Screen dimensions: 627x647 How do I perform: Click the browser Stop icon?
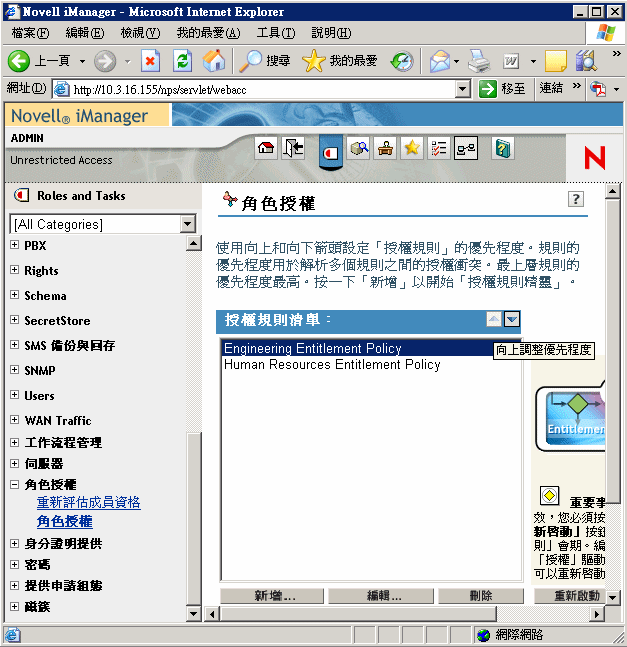(x=151, y=61)
